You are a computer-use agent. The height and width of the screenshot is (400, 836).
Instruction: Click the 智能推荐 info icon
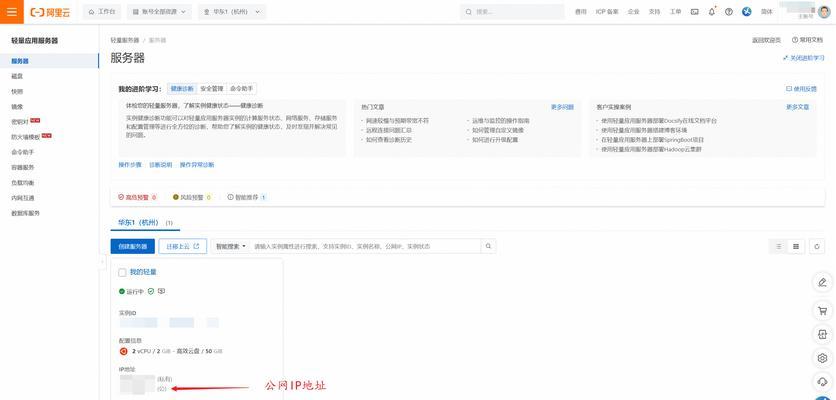pyautogui.click(x=231, y=197)
